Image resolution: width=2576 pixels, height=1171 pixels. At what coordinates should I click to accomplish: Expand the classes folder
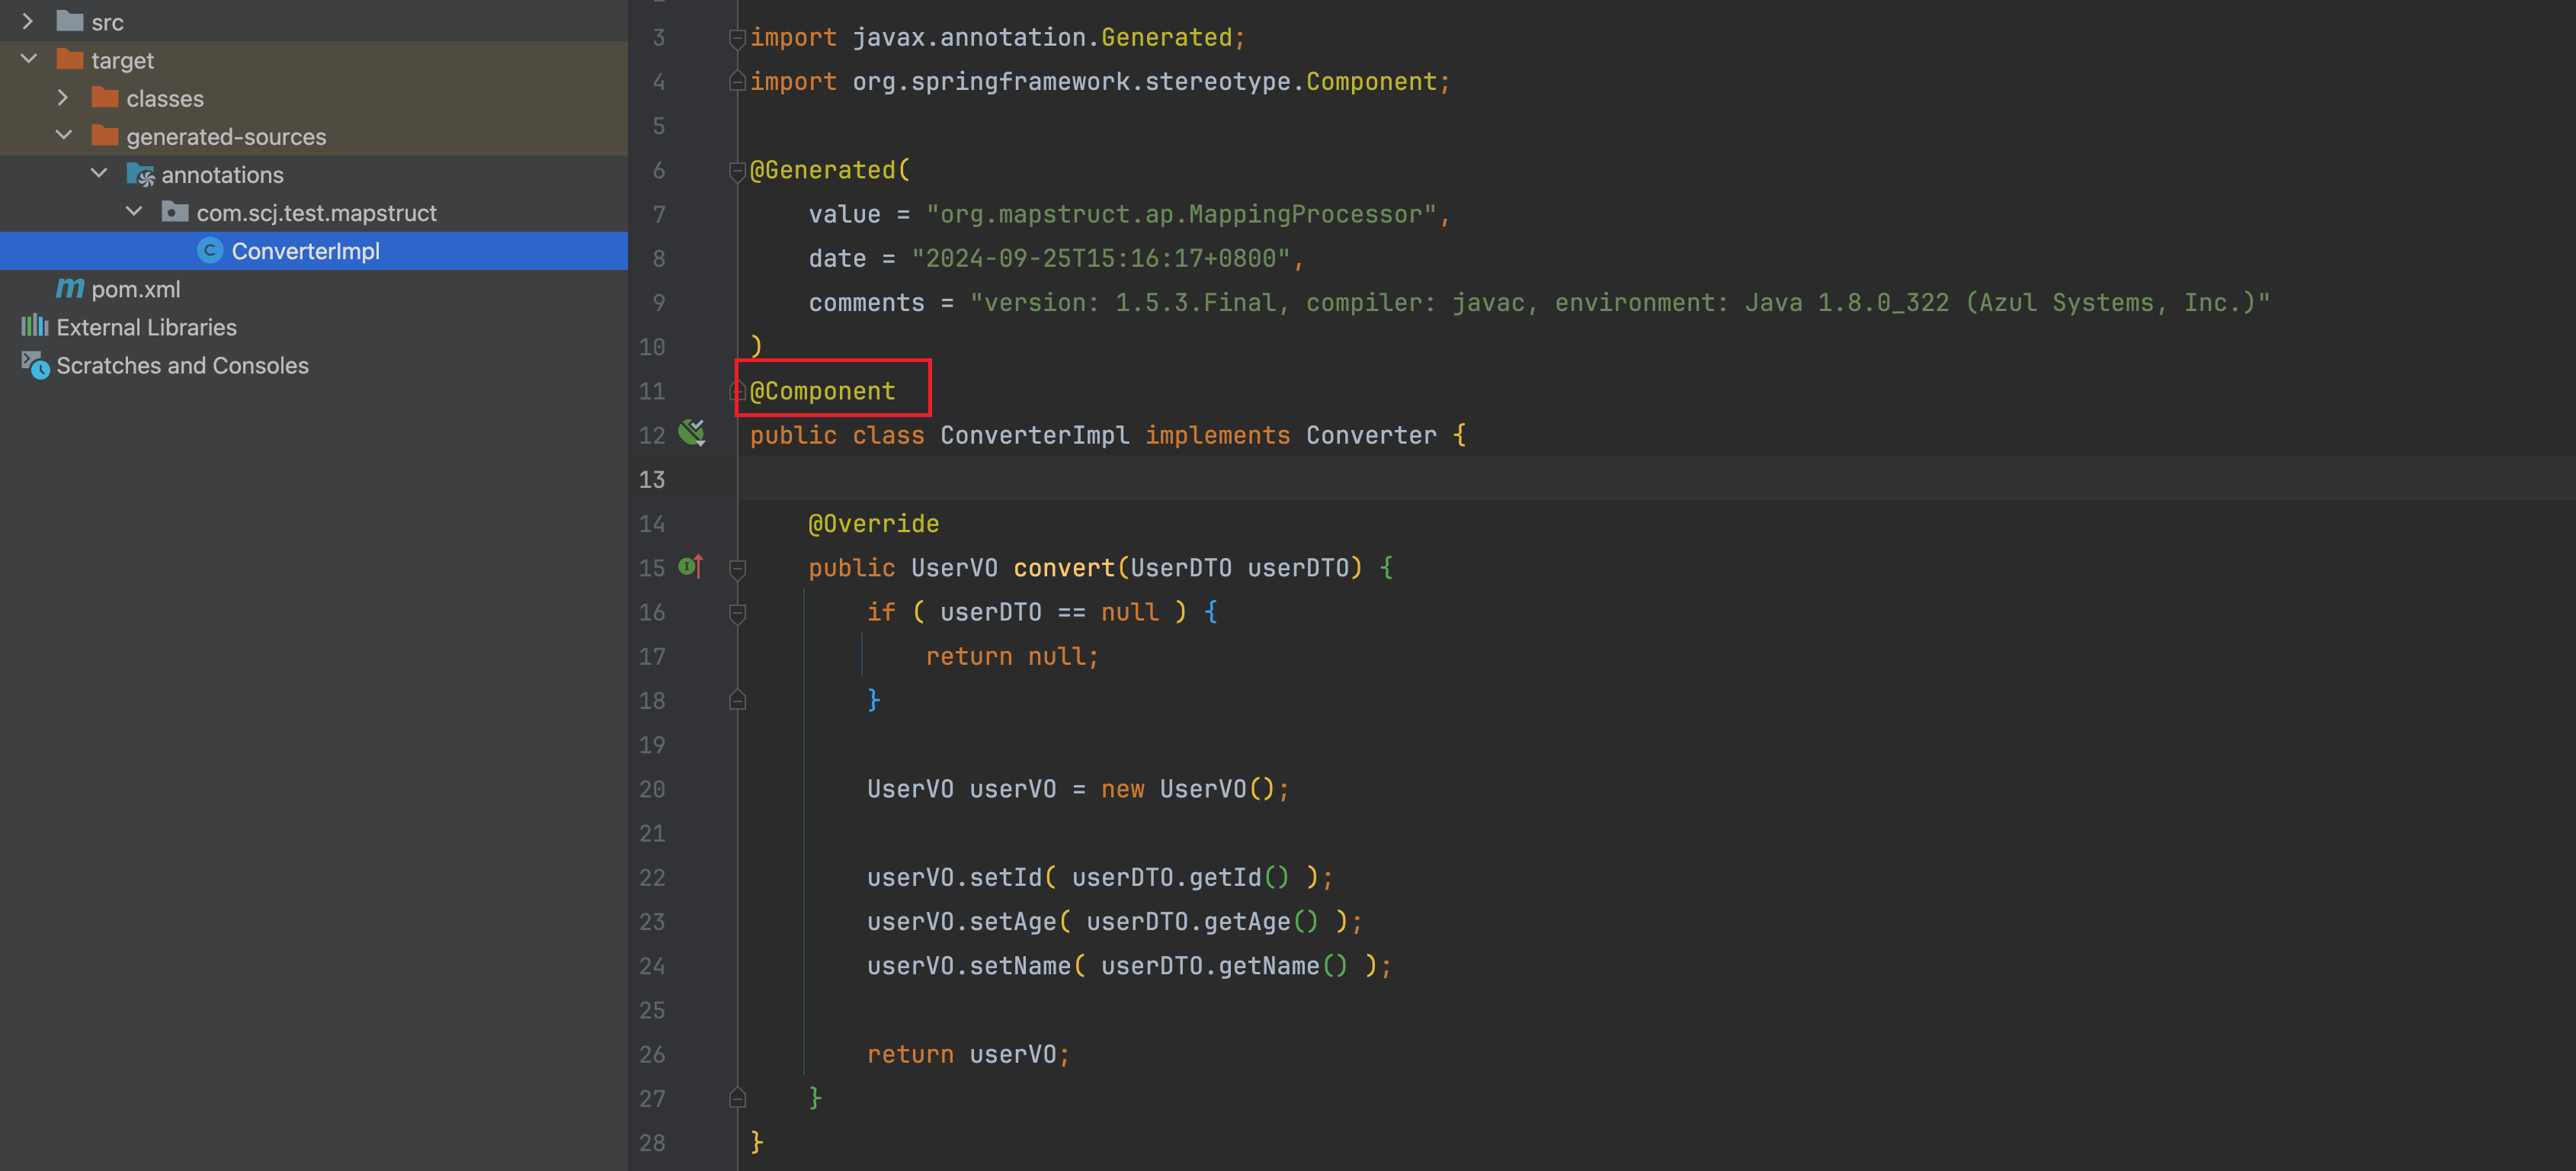[x=63, y=98]
